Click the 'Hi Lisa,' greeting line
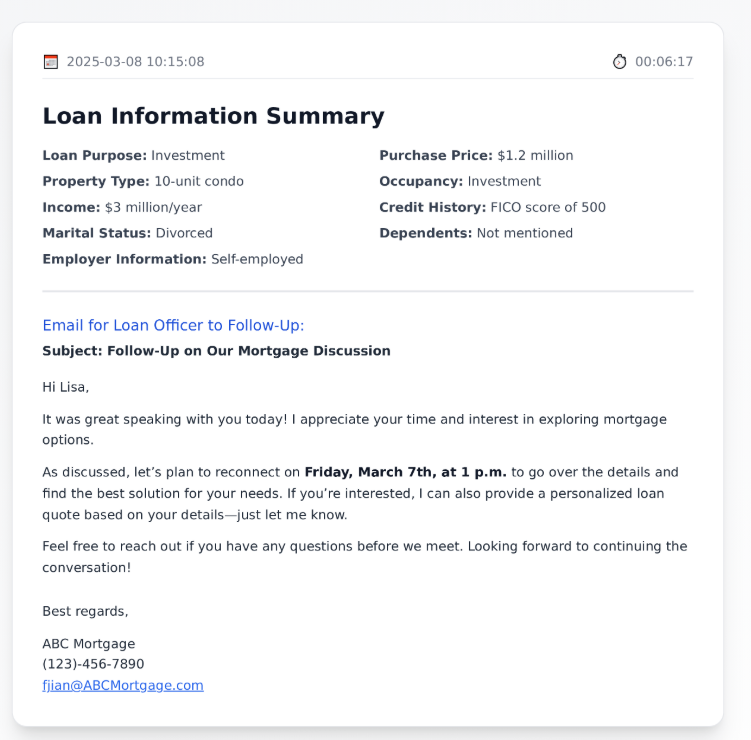Viewport: 751px width, 740px height. (x=66, y=387)
